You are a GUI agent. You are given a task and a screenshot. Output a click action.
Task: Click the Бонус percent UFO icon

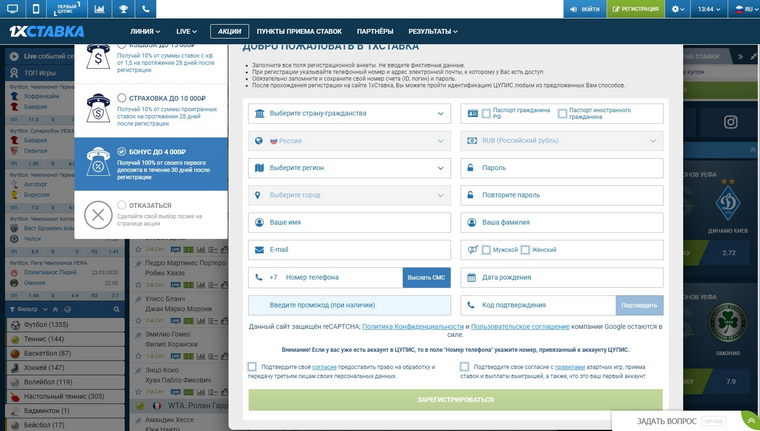(x=98, y=161)
